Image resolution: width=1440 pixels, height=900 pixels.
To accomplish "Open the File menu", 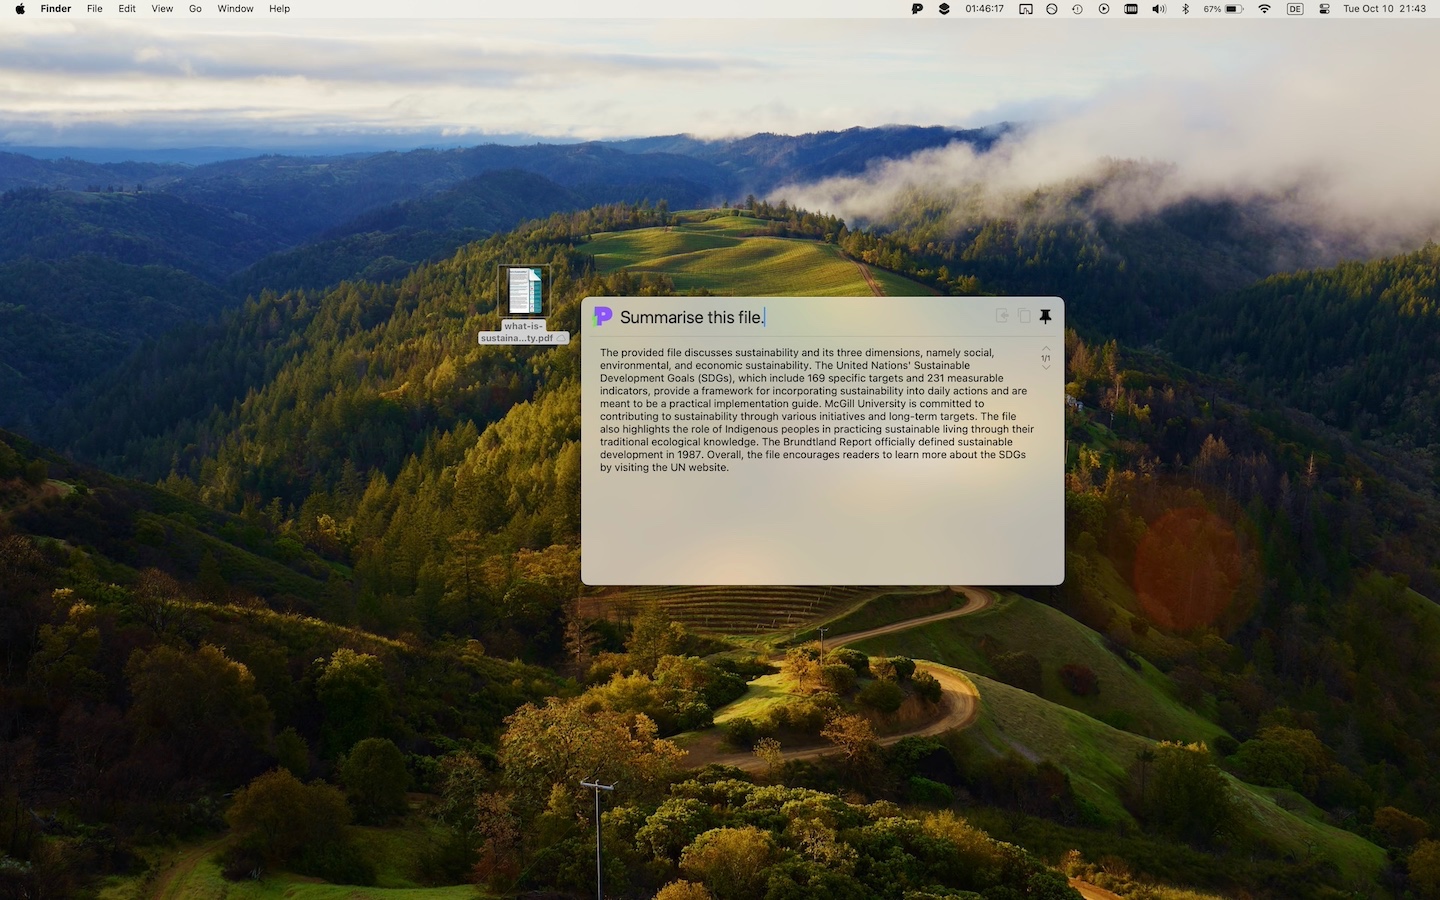I will pyautogui.click(x=94, y=9).
